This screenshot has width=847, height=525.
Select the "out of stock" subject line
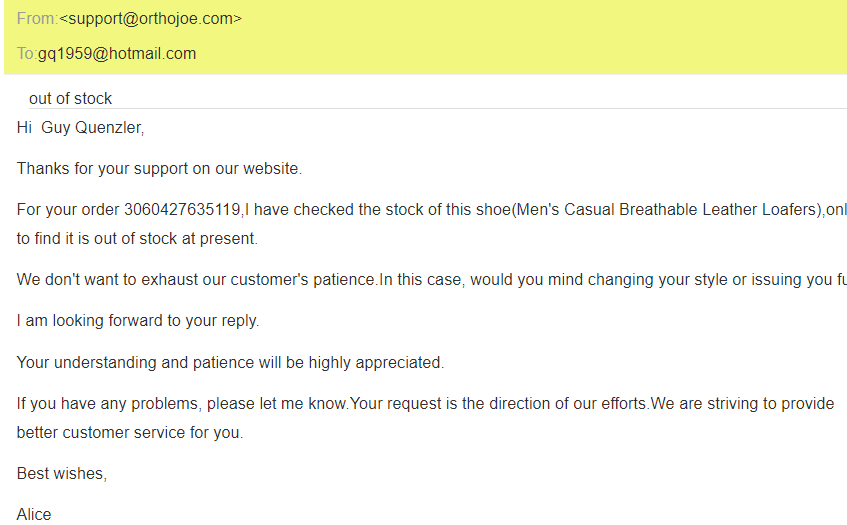(70, 98)
